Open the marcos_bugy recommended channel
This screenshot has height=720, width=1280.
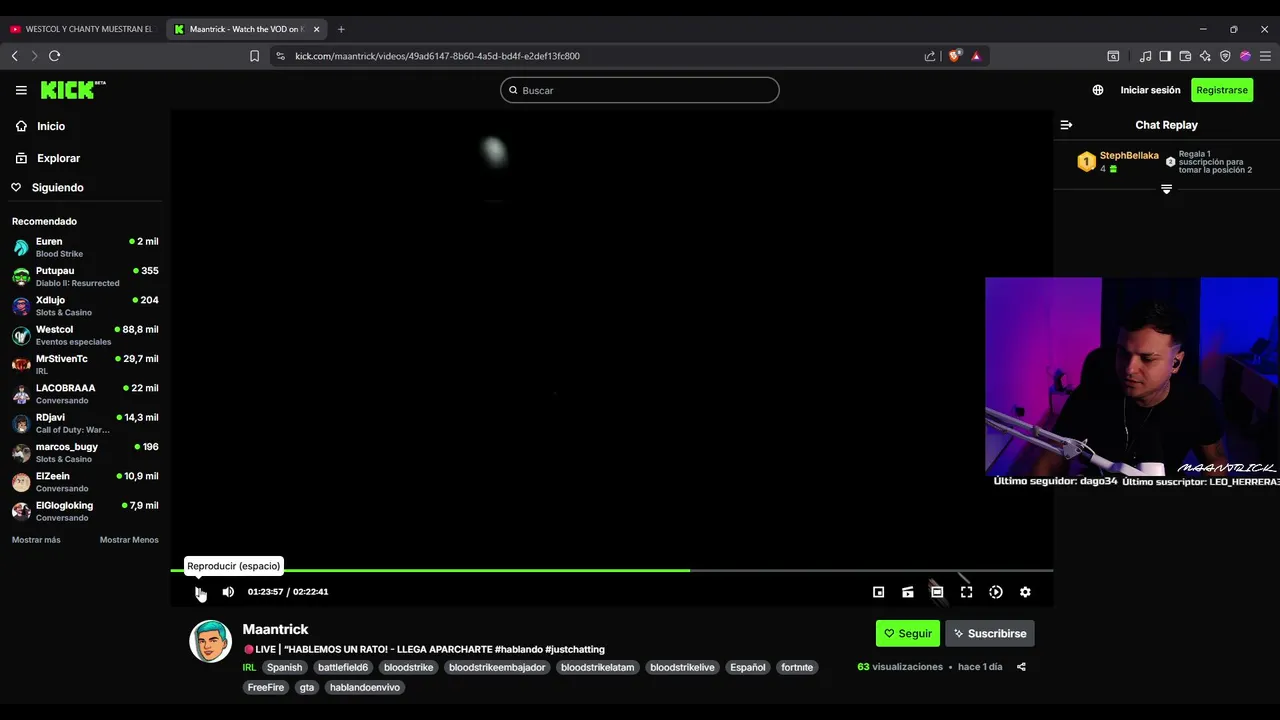pos(85,452)
